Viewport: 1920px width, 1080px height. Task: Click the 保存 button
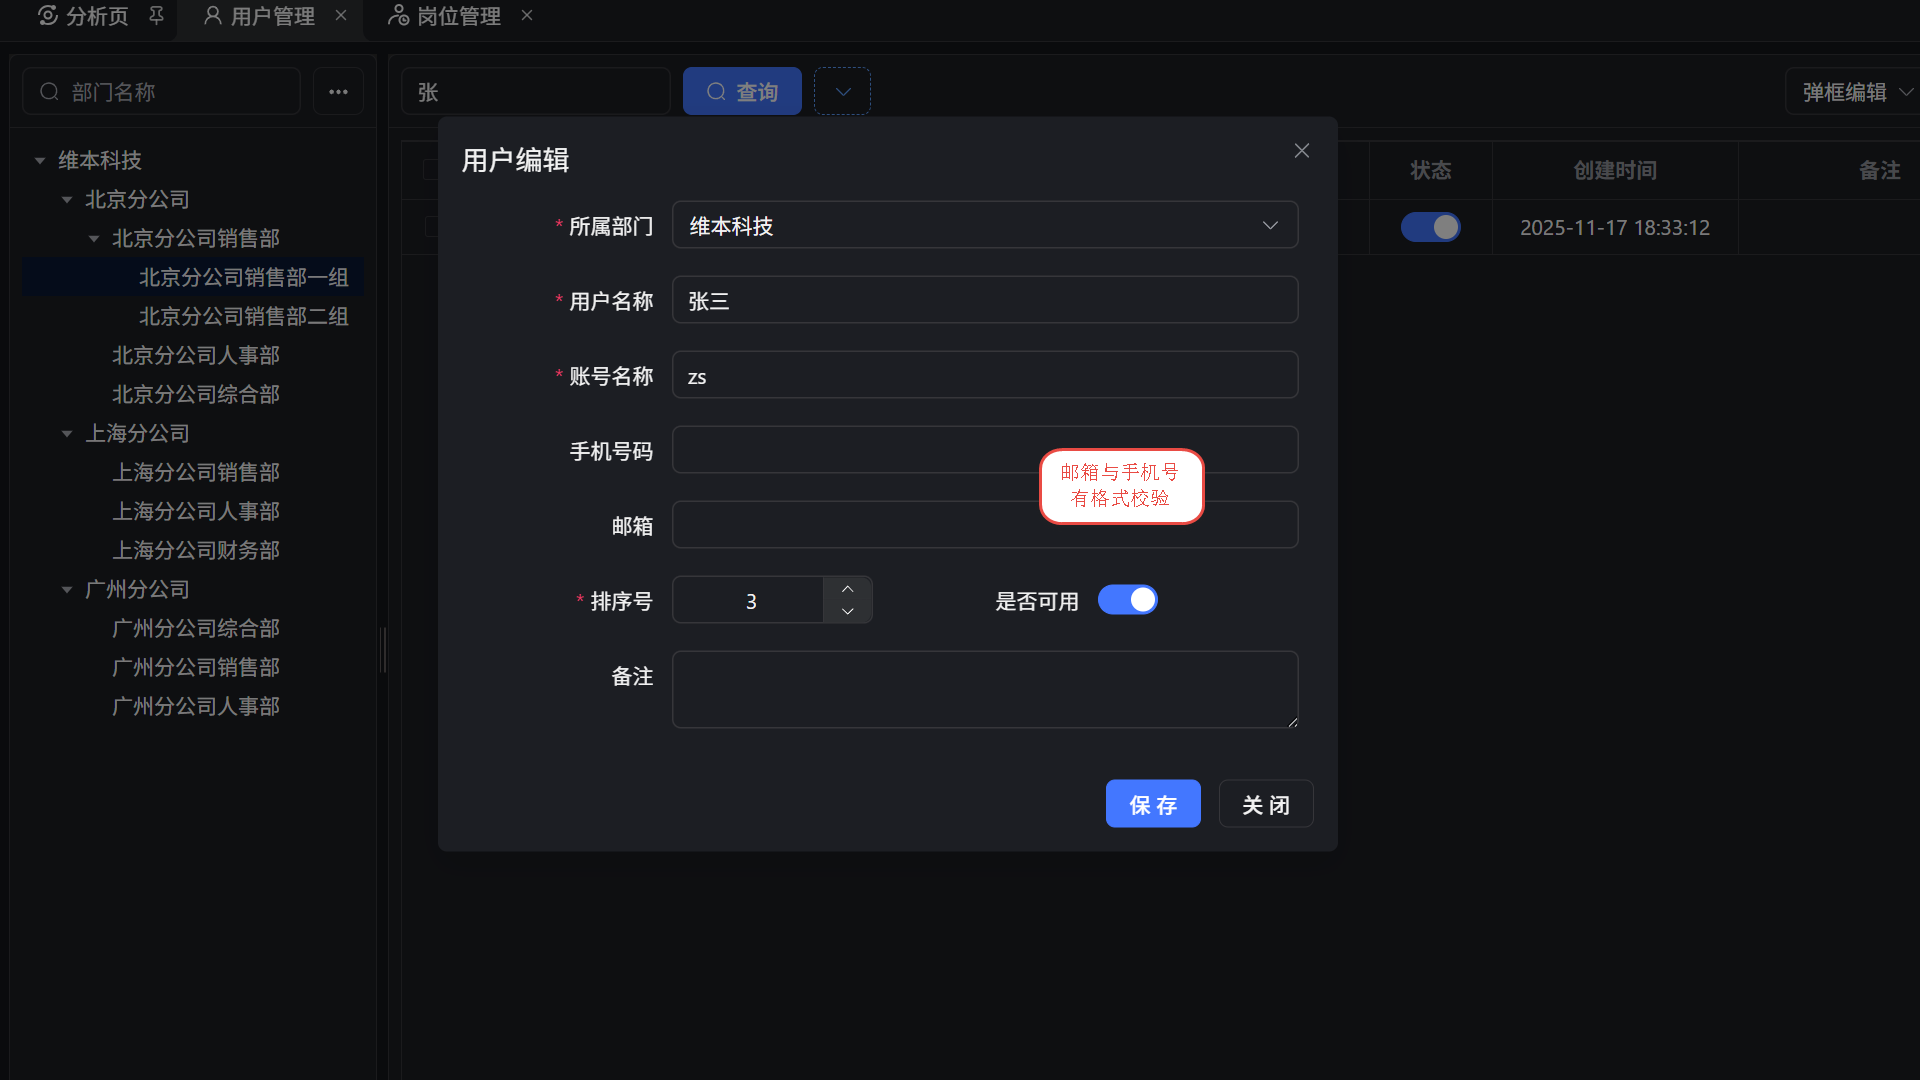pyautogui.click(x=1152, y=804)
